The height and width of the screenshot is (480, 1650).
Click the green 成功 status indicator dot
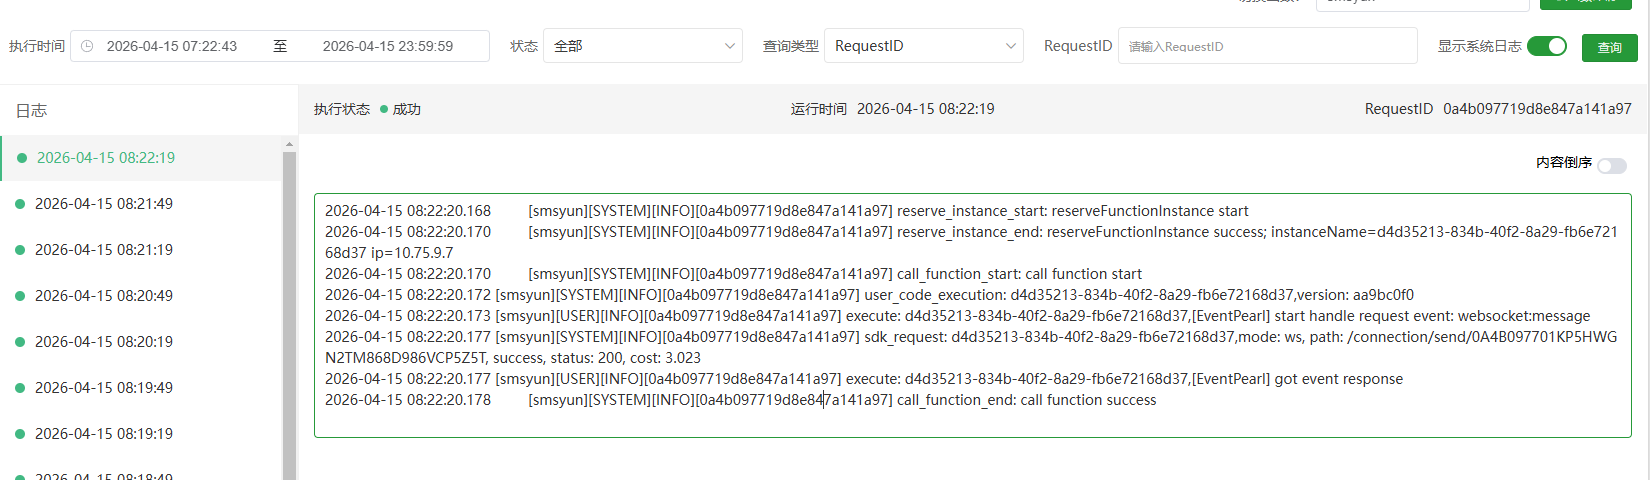[x=384, y=110]
